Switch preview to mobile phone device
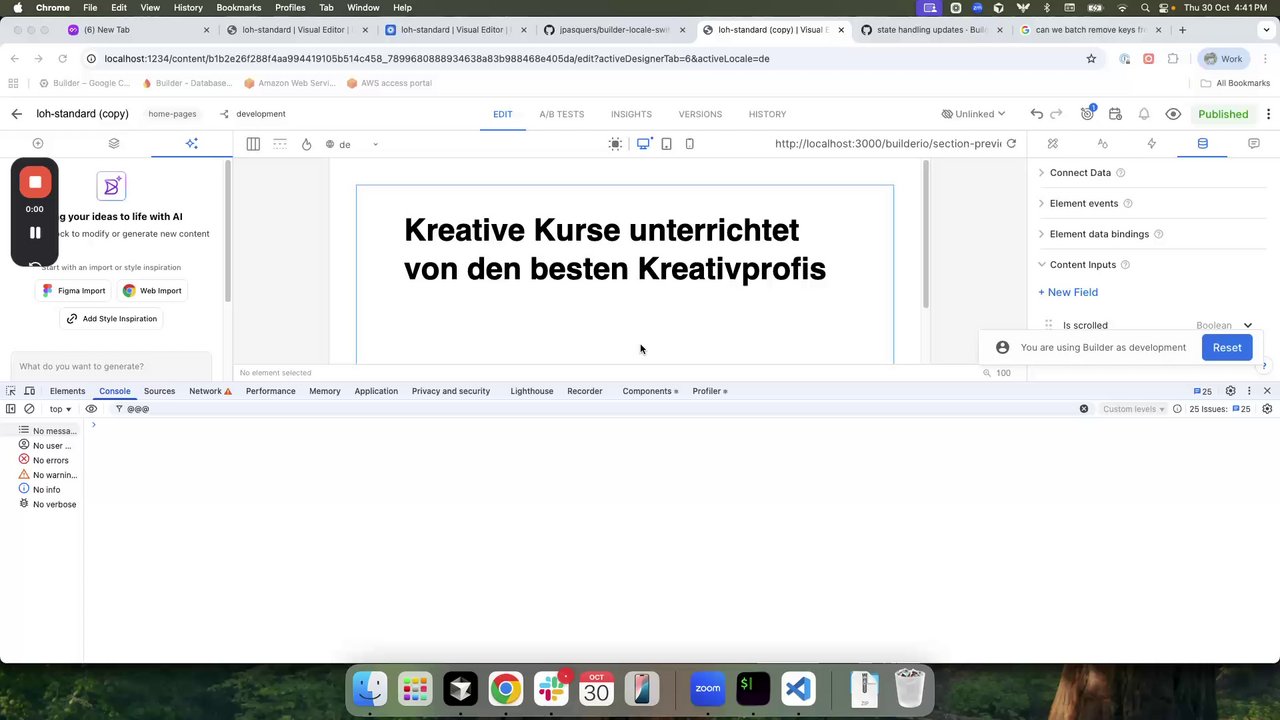Screen dimensions: 1280x720 689,144
